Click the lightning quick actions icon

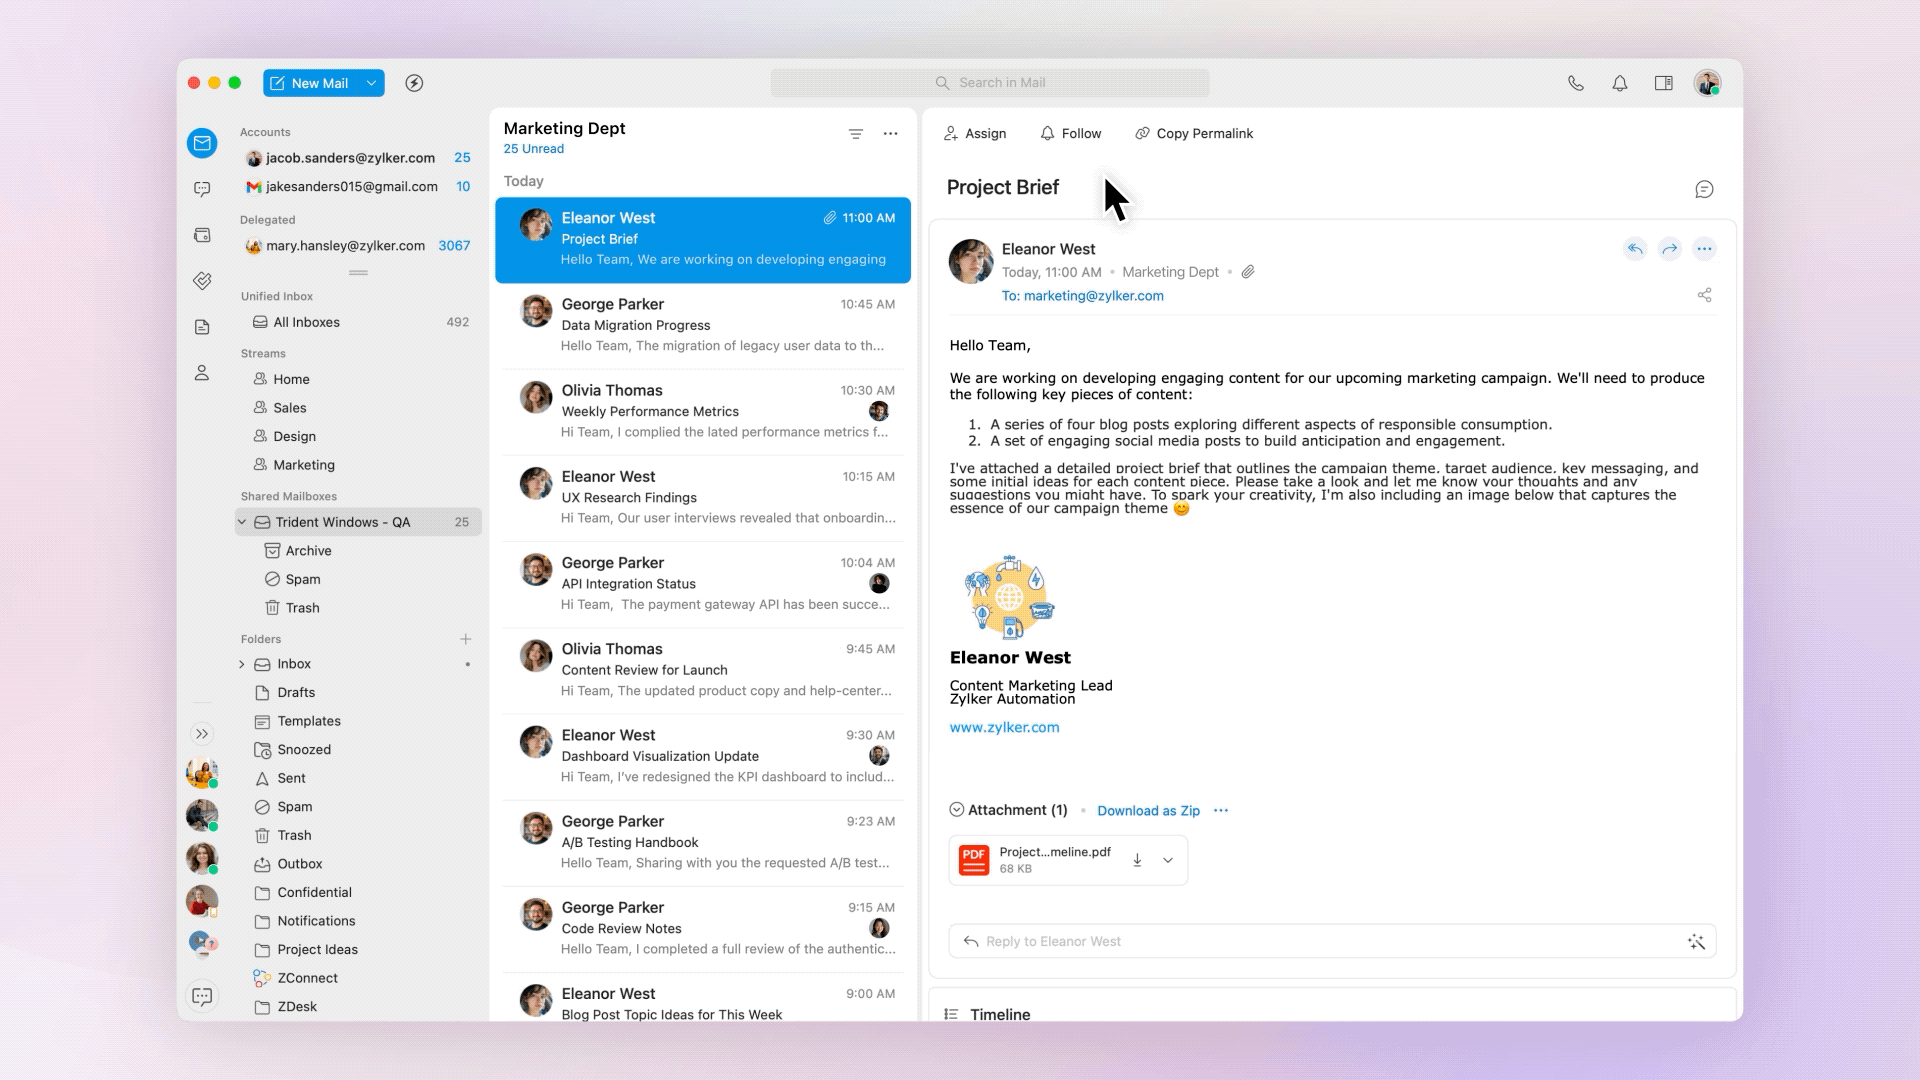(x=414, y=83)
